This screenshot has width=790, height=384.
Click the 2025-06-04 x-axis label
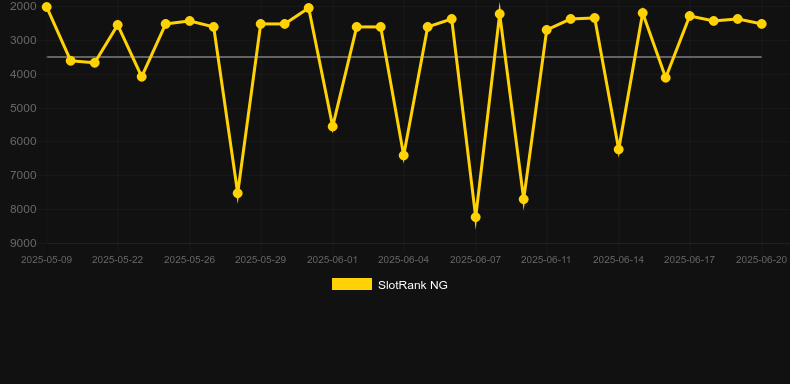pos(404,260)
